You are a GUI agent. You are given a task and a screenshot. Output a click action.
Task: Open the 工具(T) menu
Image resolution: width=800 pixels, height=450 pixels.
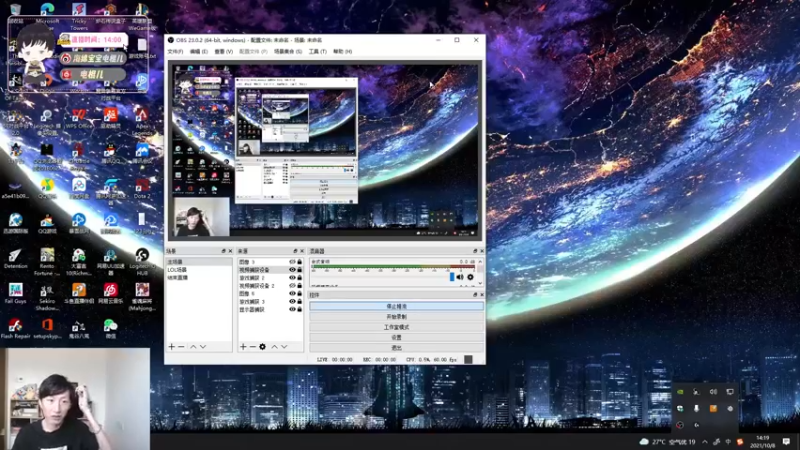coord(317,52)
